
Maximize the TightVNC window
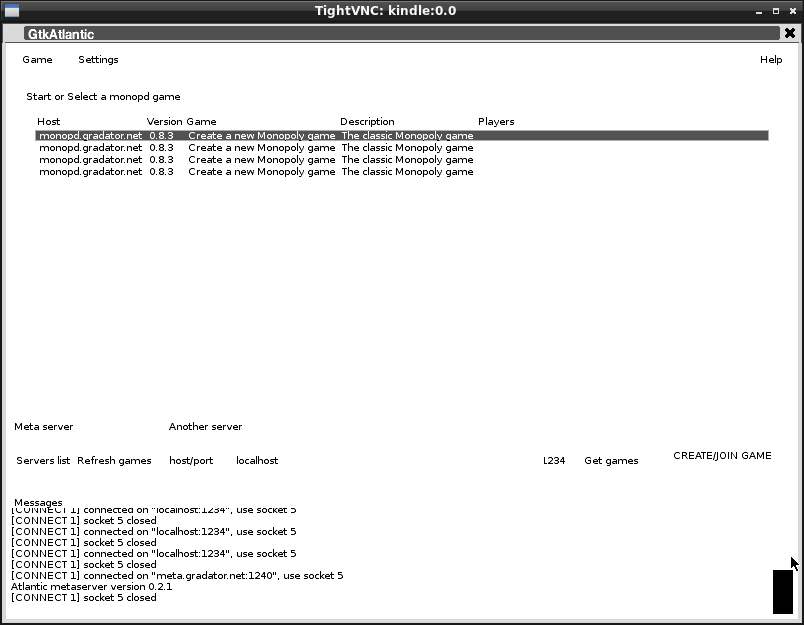(x=776, y=11)
